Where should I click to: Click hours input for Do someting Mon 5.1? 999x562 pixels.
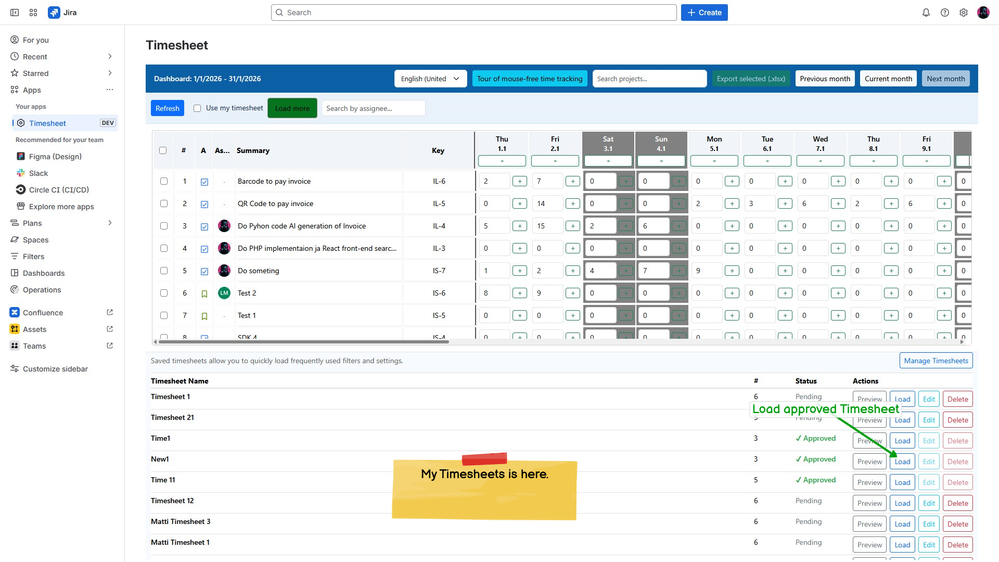[x=706, y=271]
